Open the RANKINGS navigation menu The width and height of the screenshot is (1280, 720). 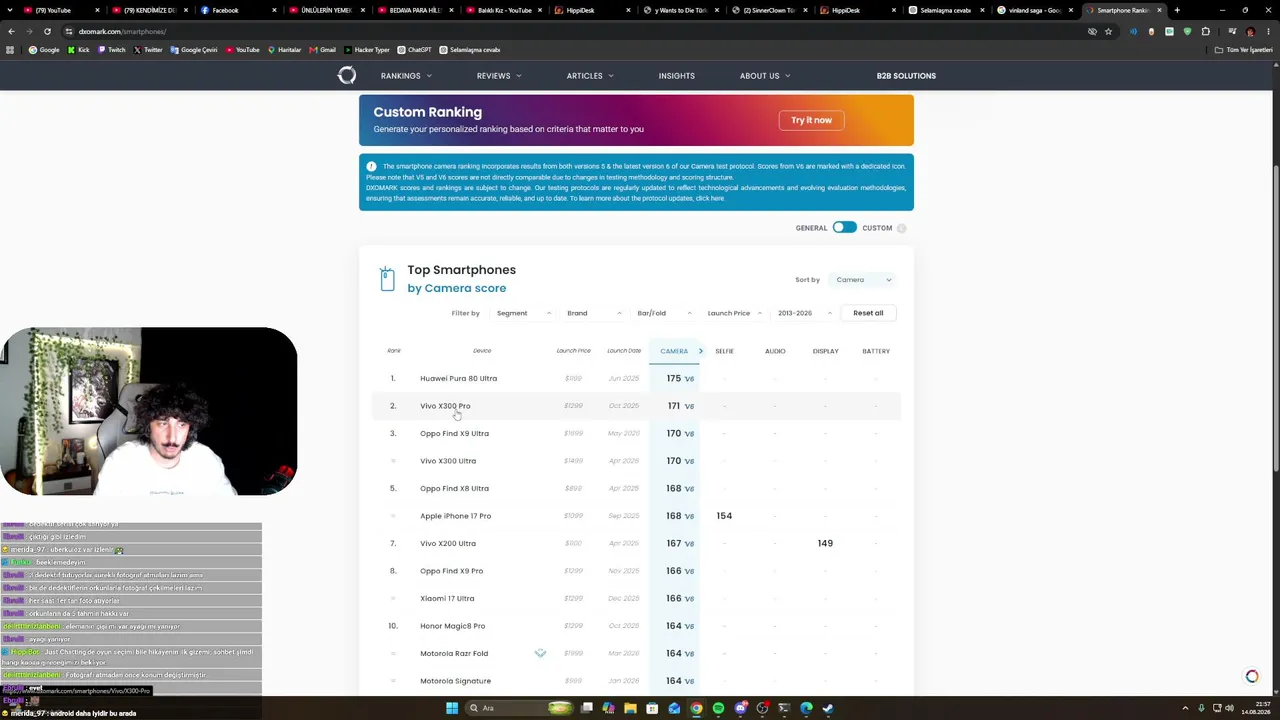pyautogui.click(x=406, y=76)
